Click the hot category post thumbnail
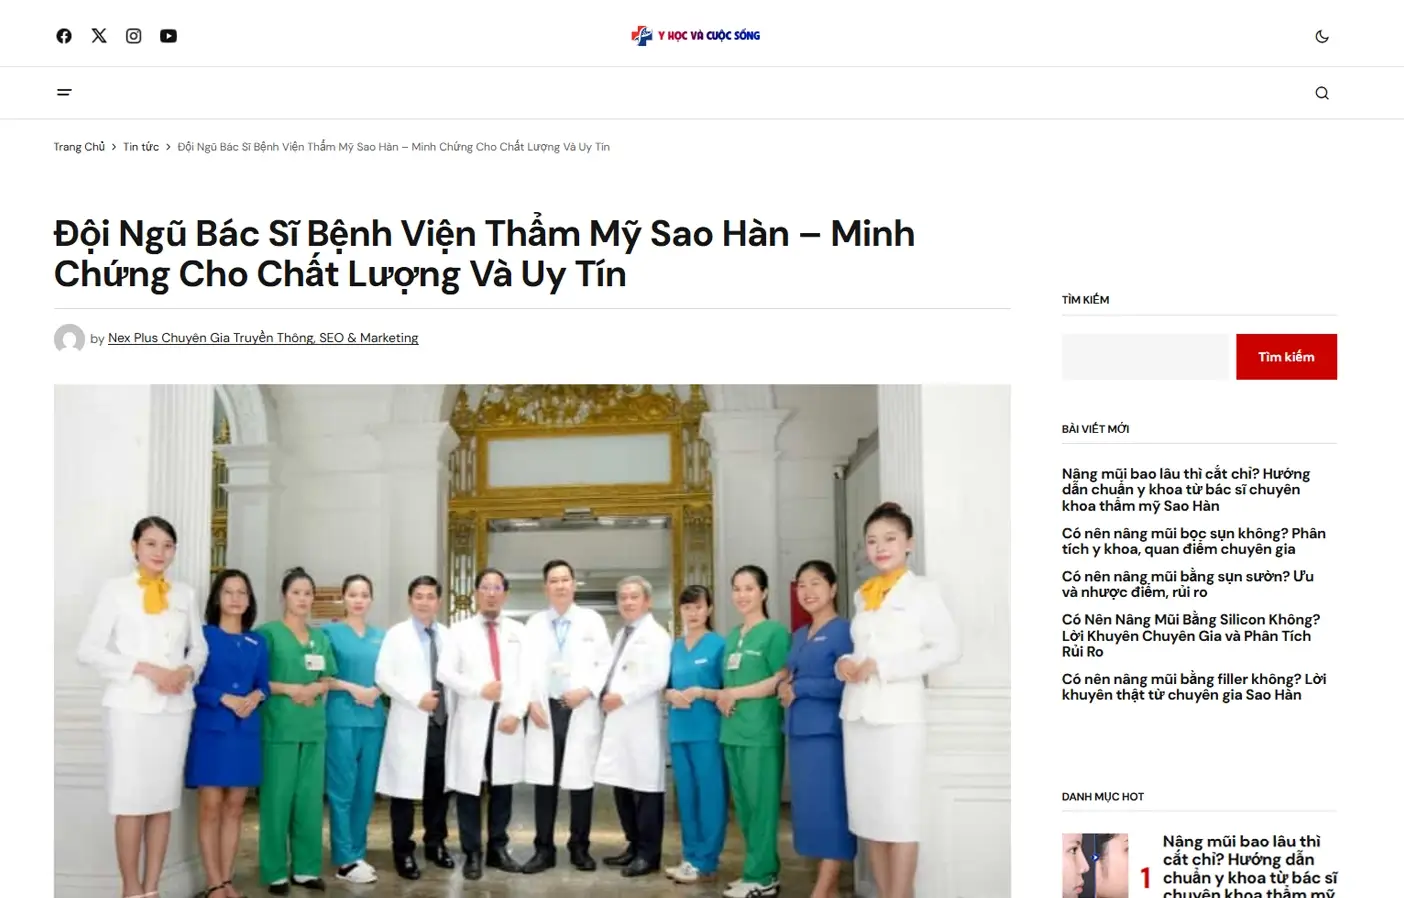The width and height of the screenshot is (1404, 898). coord(1095,866)
